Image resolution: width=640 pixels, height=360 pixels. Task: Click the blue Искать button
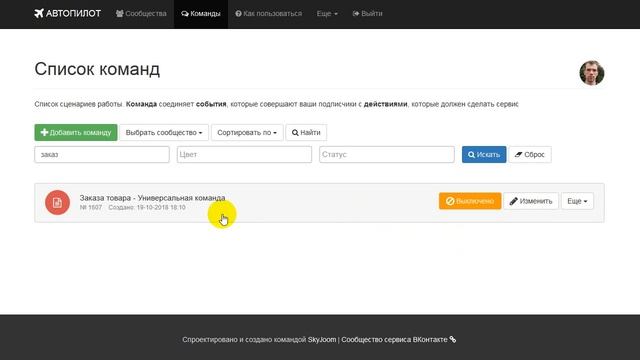point(484,154)
